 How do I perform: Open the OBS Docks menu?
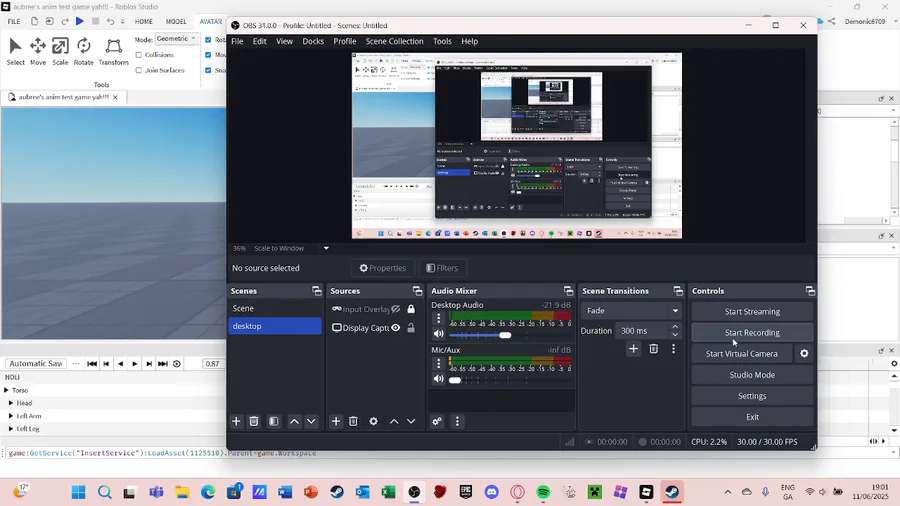coord(313,41)
